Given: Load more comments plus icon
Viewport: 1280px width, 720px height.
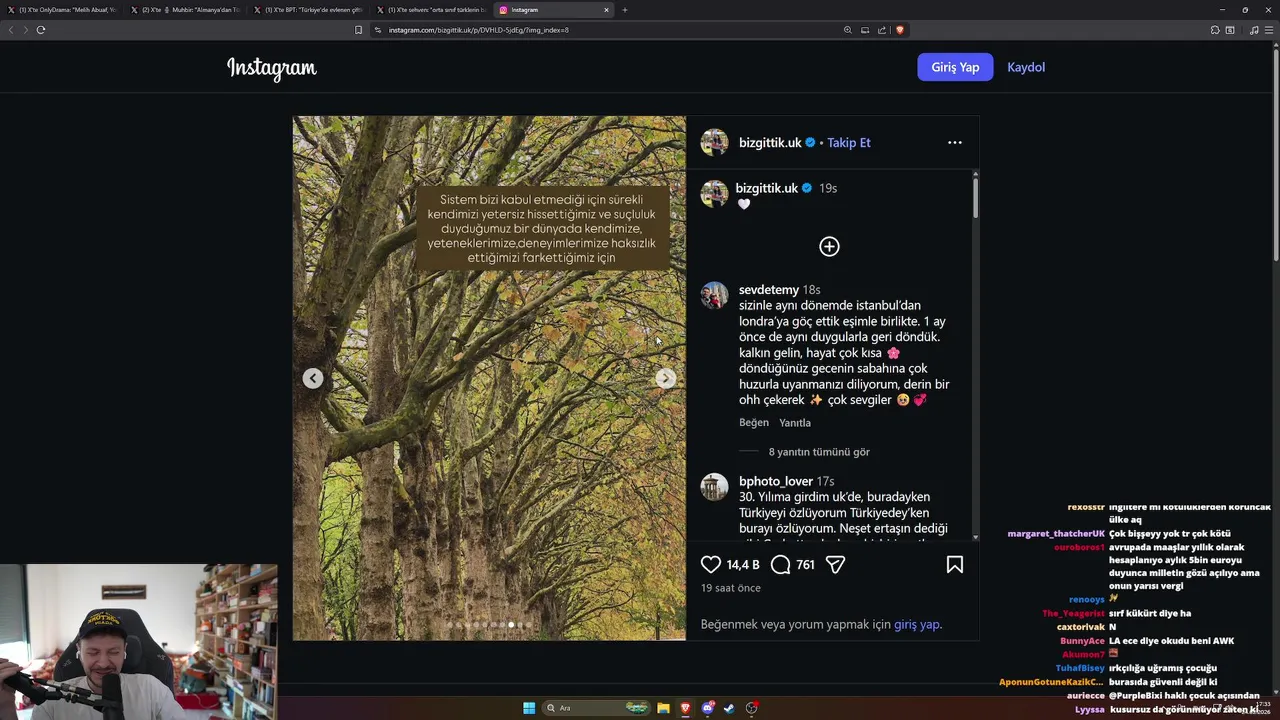Looking at the screenshot, I should click(x=829, y=247).
